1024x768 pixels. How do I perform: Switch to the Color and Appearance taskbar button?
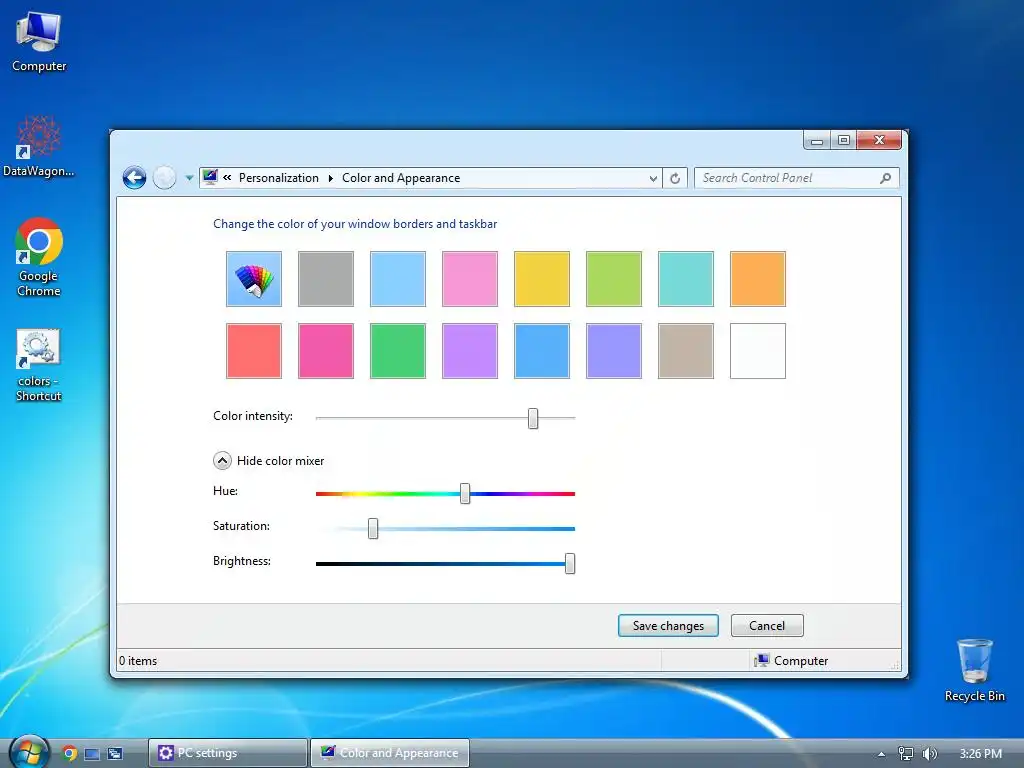(x=389, y=753)
